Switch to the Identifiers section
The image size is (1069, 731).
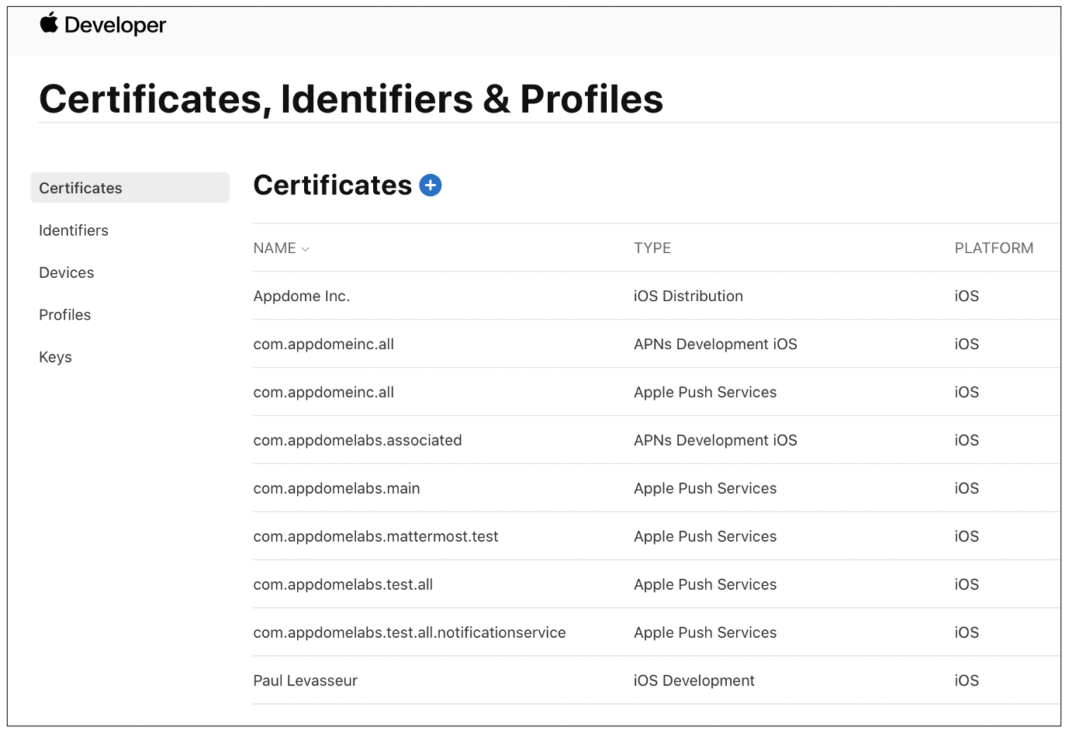click(x=73, y=230)
